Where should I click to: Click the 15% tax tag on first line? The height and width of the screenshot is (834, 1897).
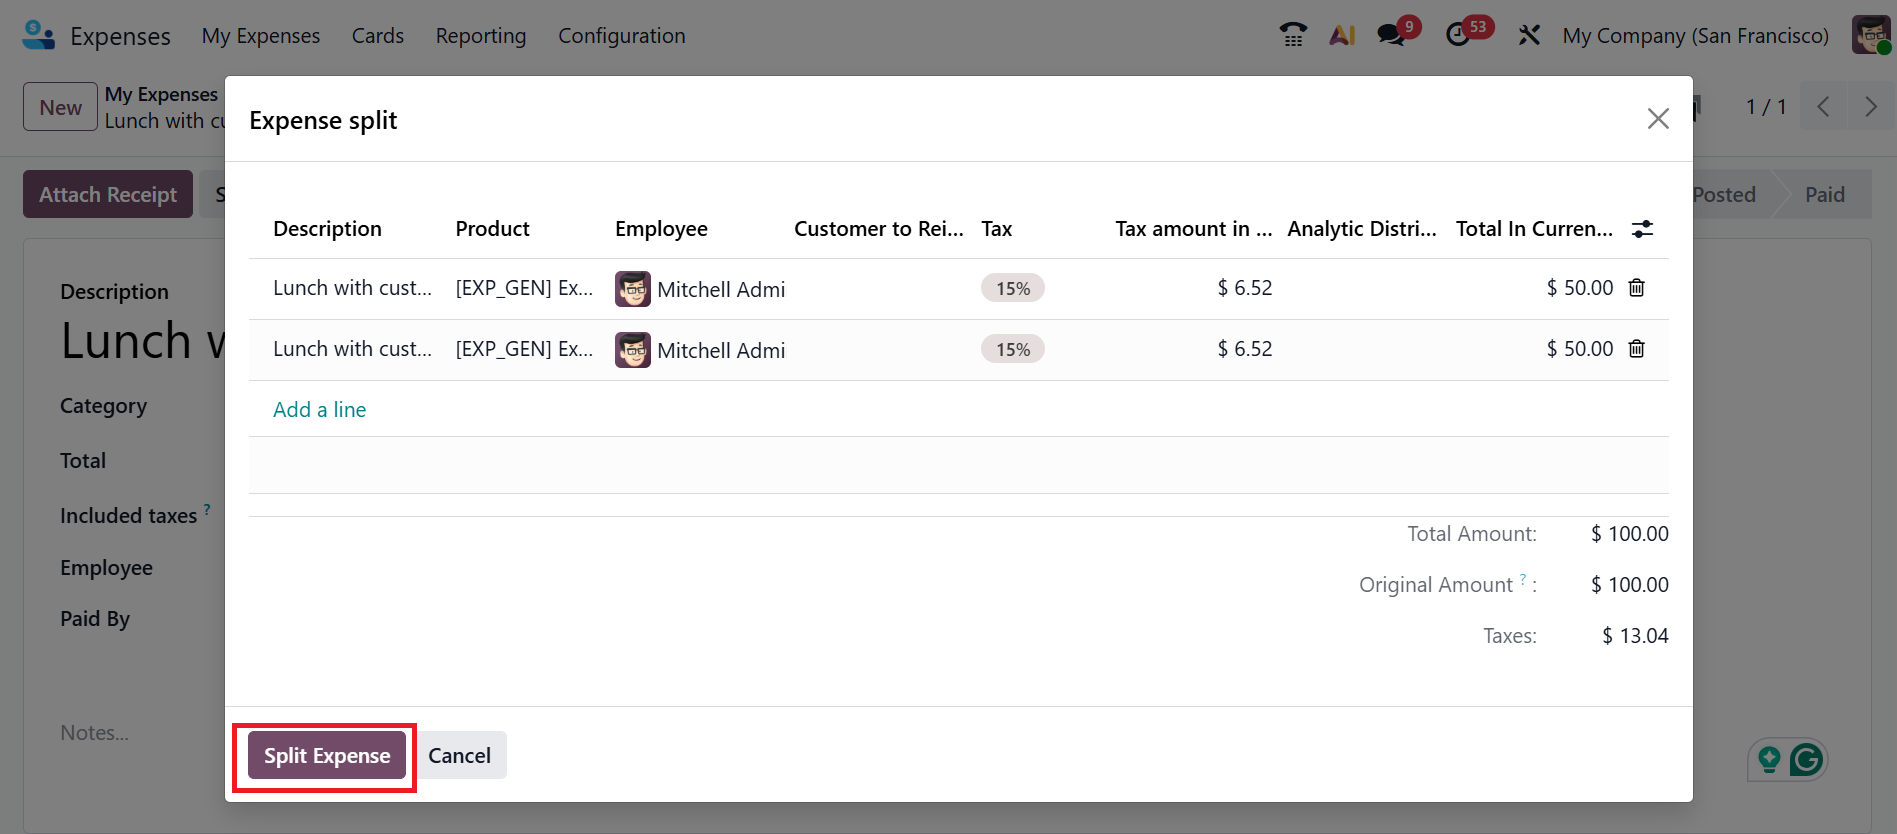click(1012, 288)
